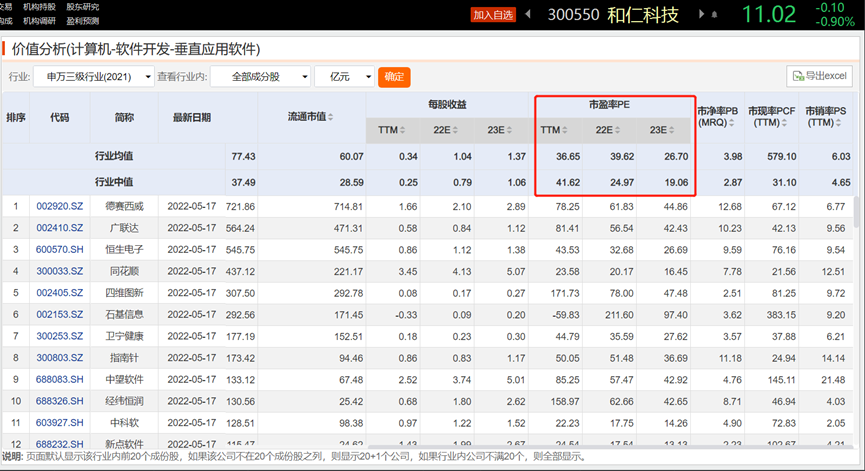
Task: Click the 加入自选 button
Action: [x=493, y=15]
